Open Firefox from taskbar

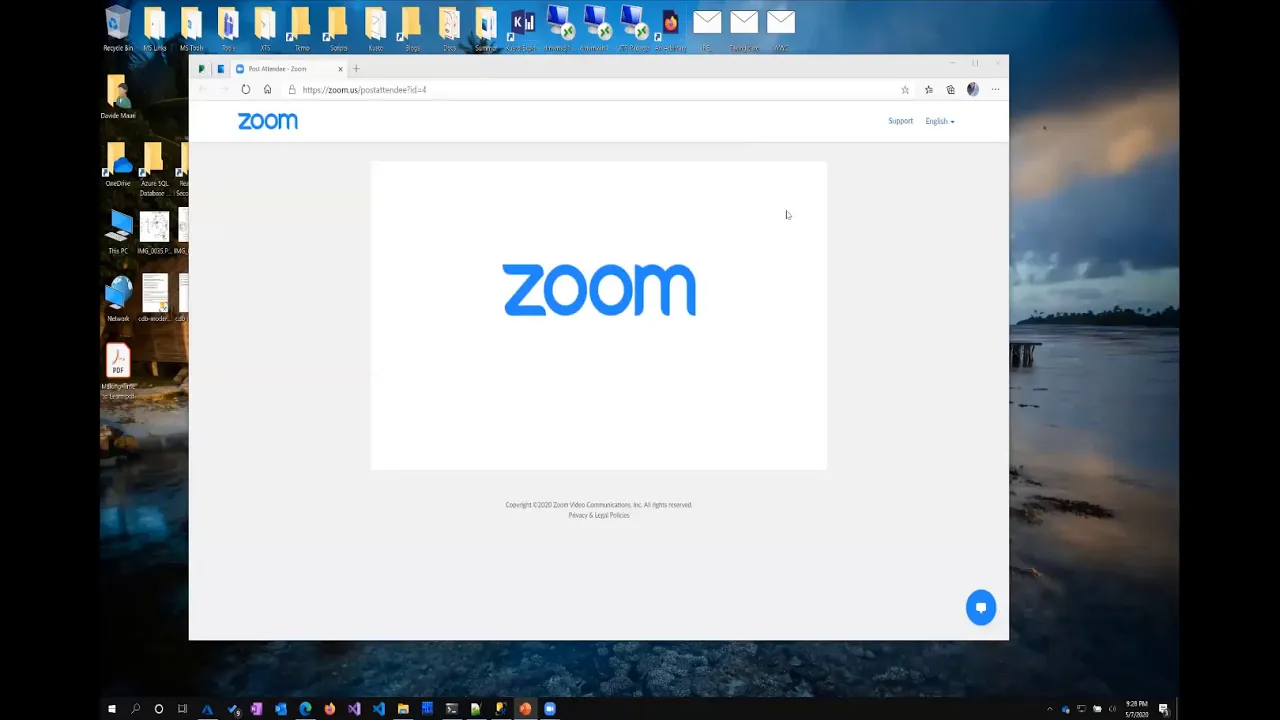[x=330, y=709]
